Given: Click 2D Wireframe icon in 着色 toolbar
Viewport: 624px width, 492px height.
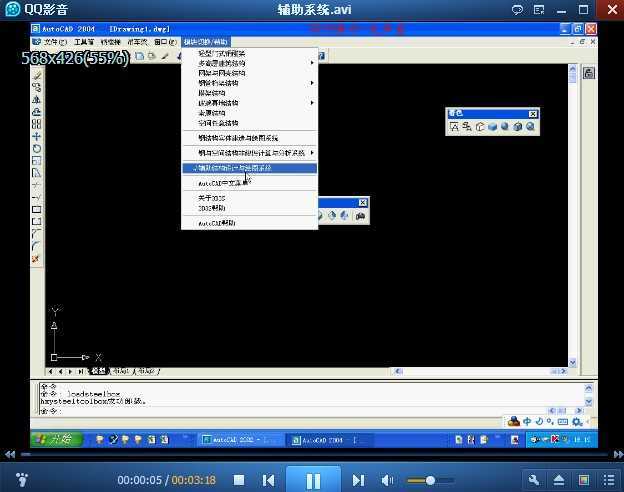Looking at the screenshot, I should point(454,127).
